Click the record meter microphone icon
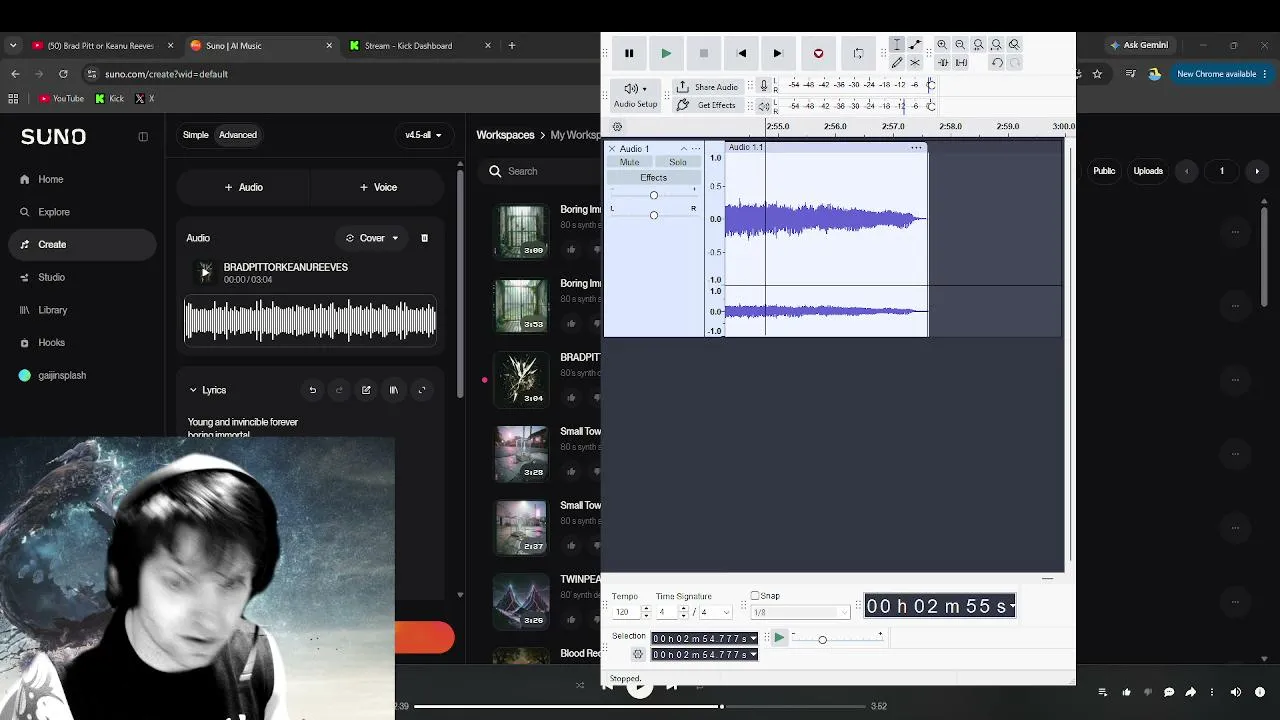The width and height of the screenshot is (1280, 720). 764,85
